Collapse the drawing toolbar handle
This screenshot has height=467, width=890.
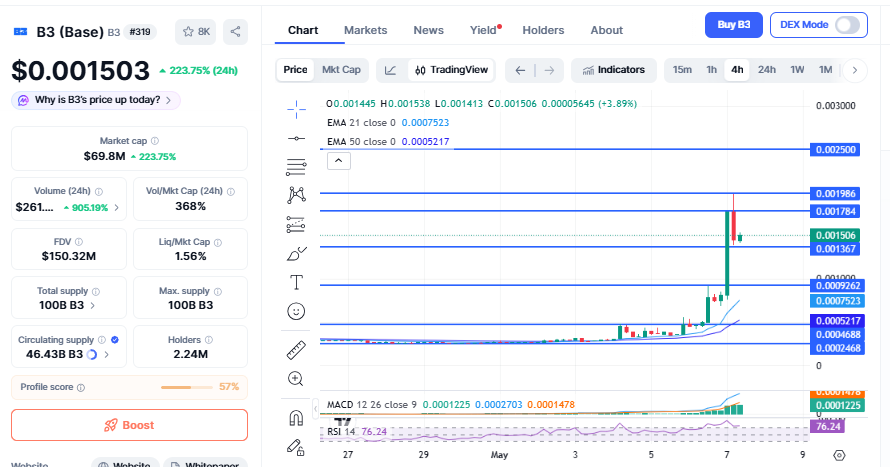coord(315,407)
